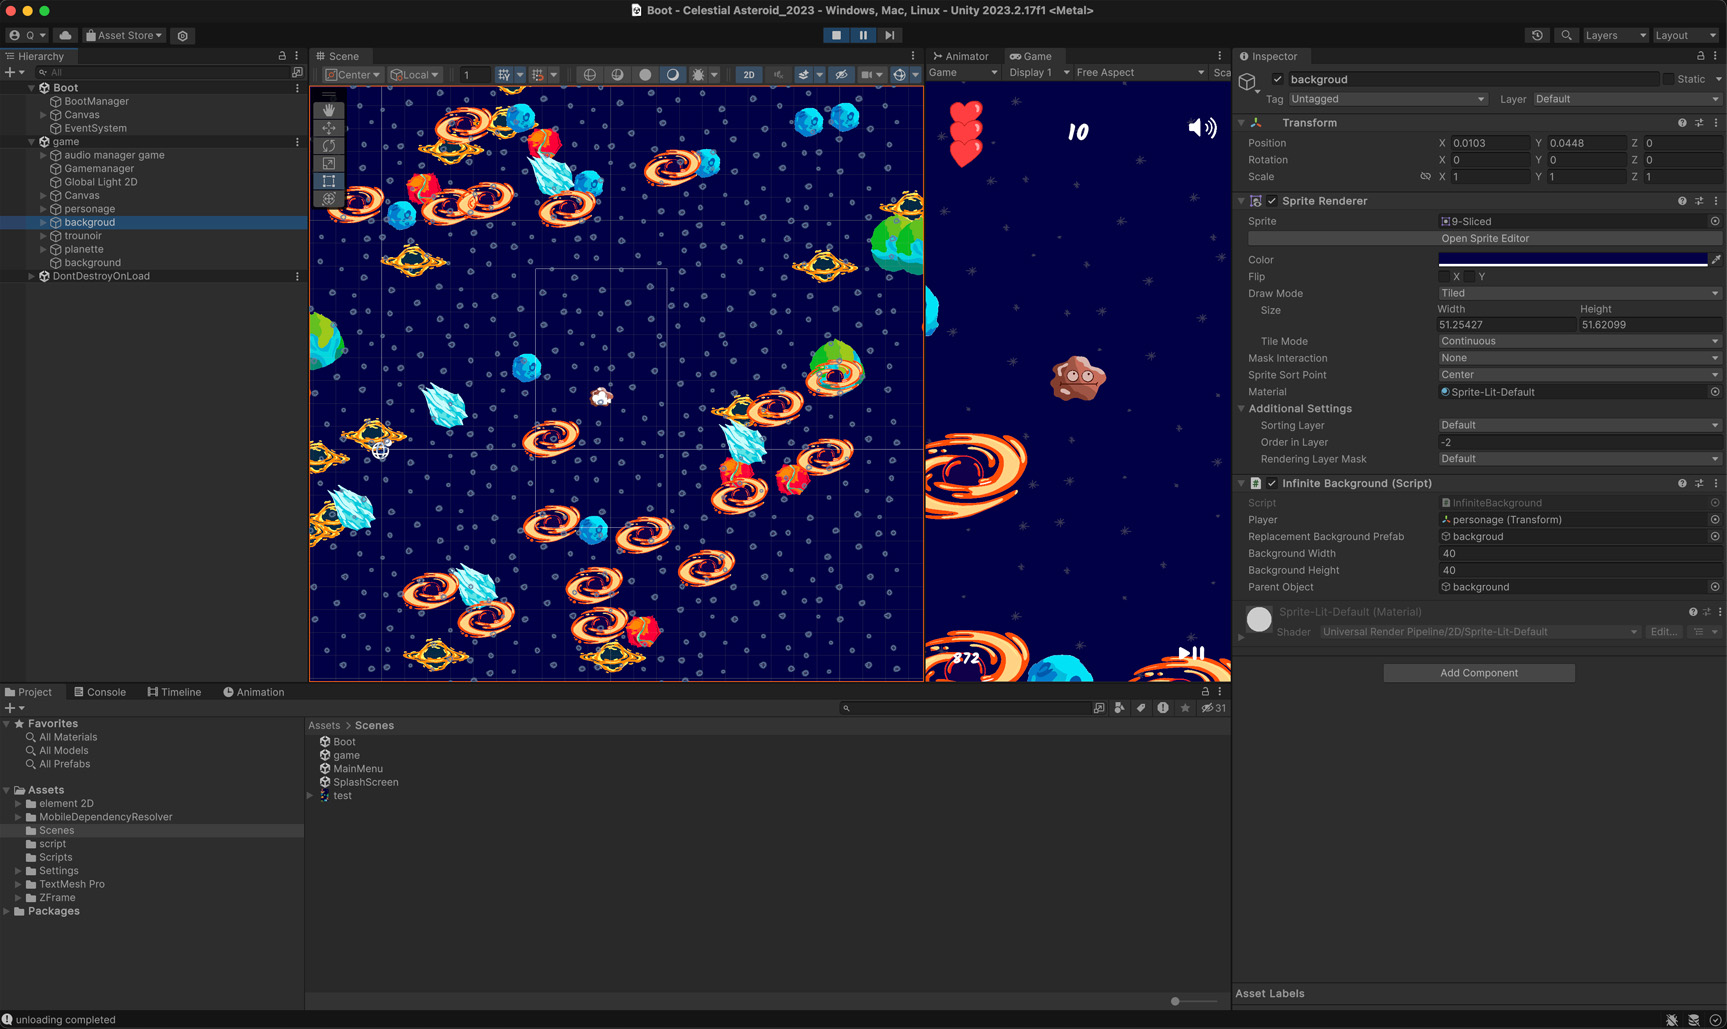Select the Move tool in Scene overlay
Viewport: 1727px width, 1029px height.
(329, 128)
